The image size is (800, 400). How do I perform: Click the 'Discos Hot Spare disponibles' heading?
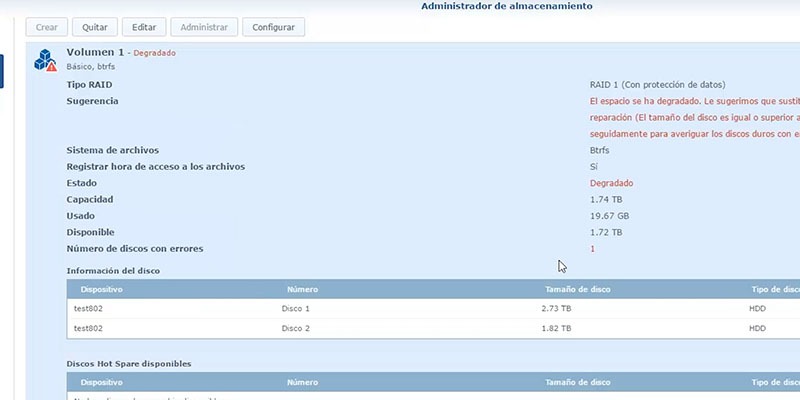[x=129, y=364]
